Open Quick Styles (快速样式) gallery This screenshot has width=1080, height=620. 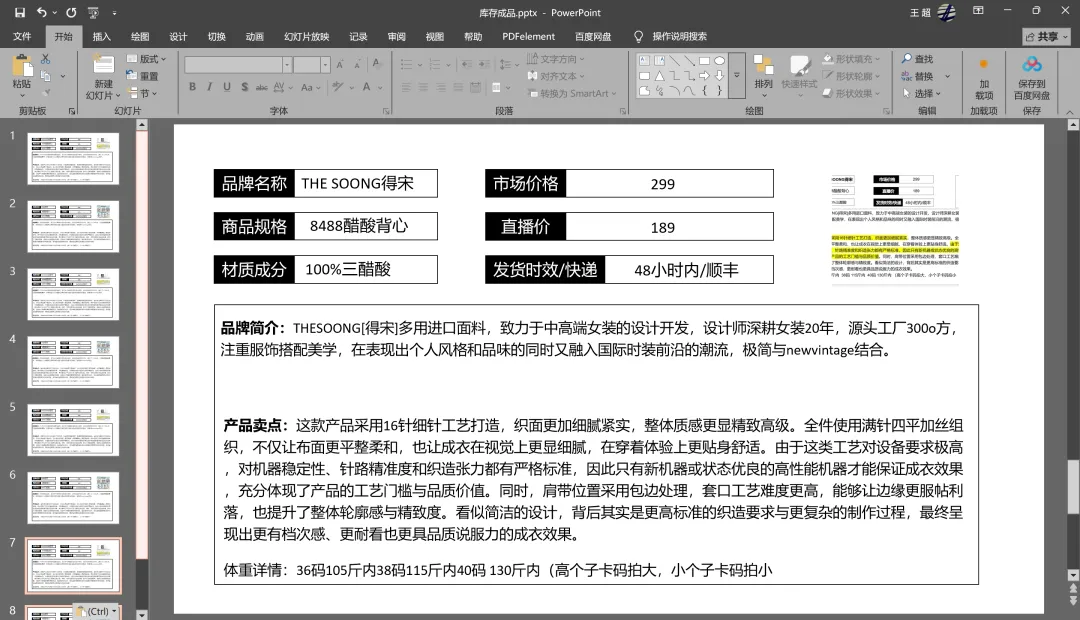click(800, 75)
